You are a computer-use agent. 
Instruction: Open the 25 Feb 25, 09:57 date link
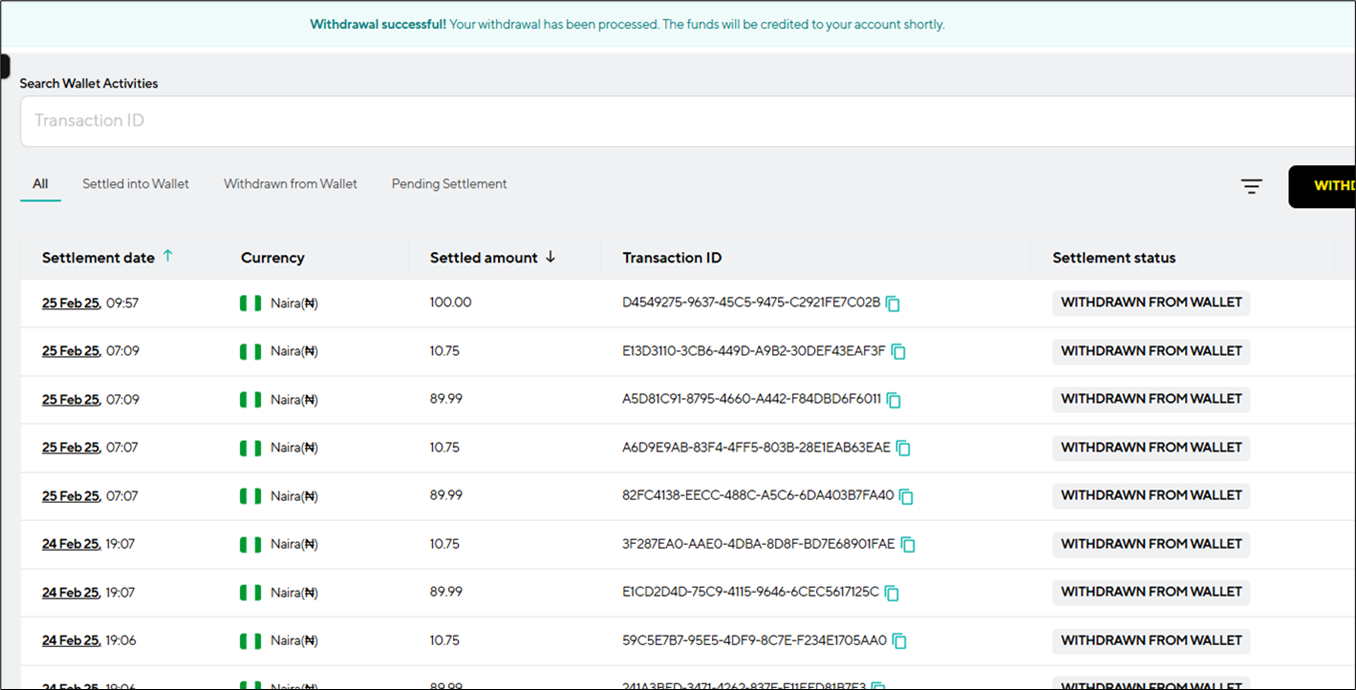pyautogui.click(x=70, y=303)
